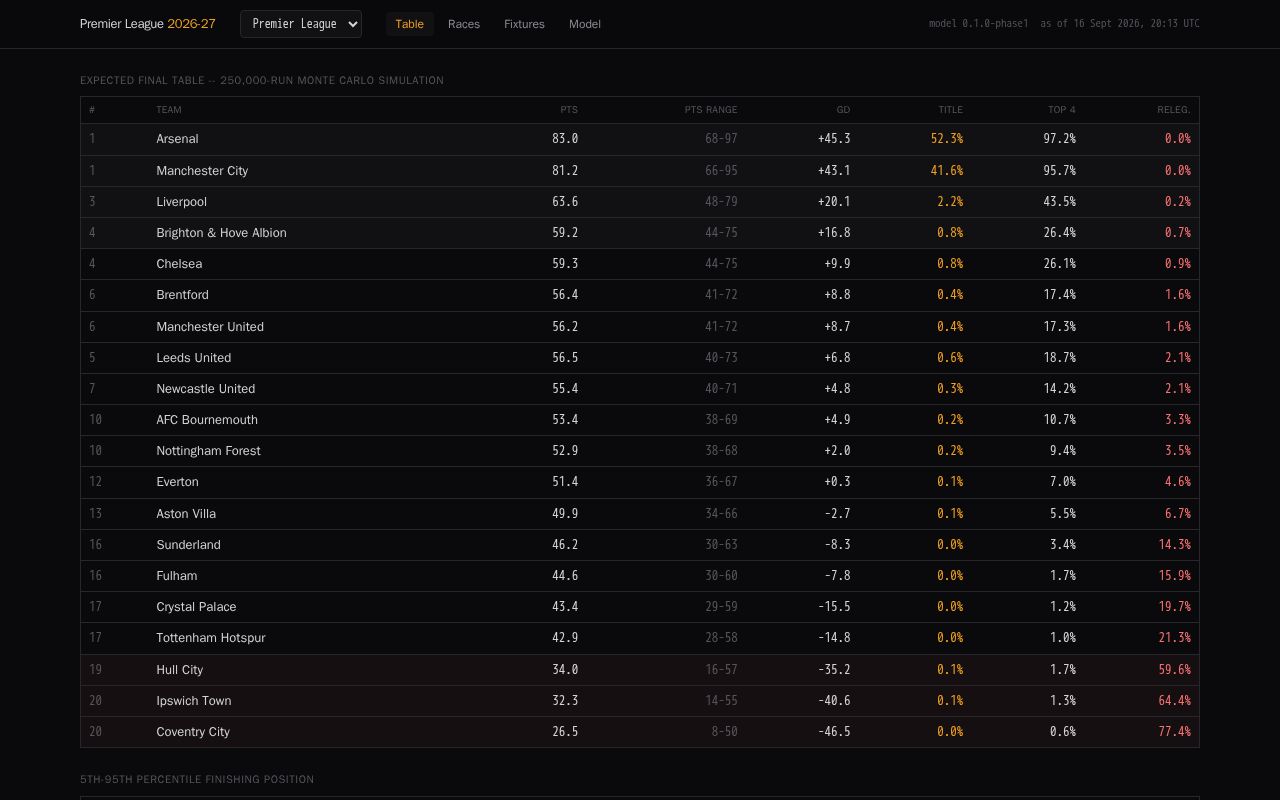Viewport: 1280px width, 800px height.
Task: Go to the Fixtures tab
Action: (524, 24)
